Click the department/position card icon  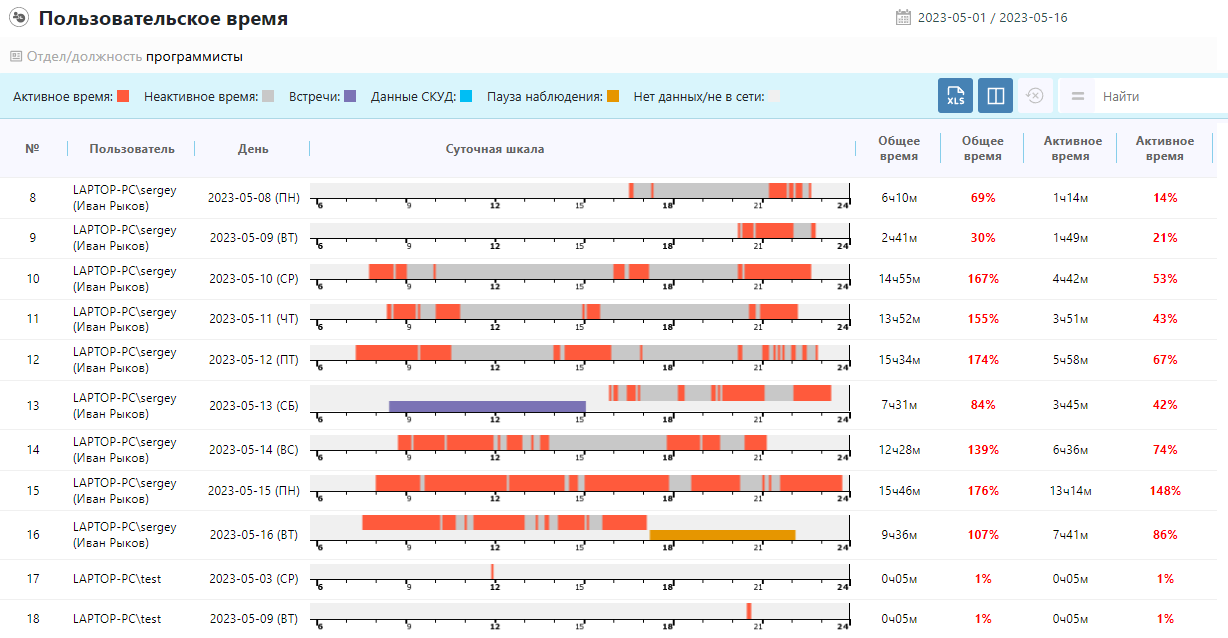pyautogui.click(x=16, y=57)
